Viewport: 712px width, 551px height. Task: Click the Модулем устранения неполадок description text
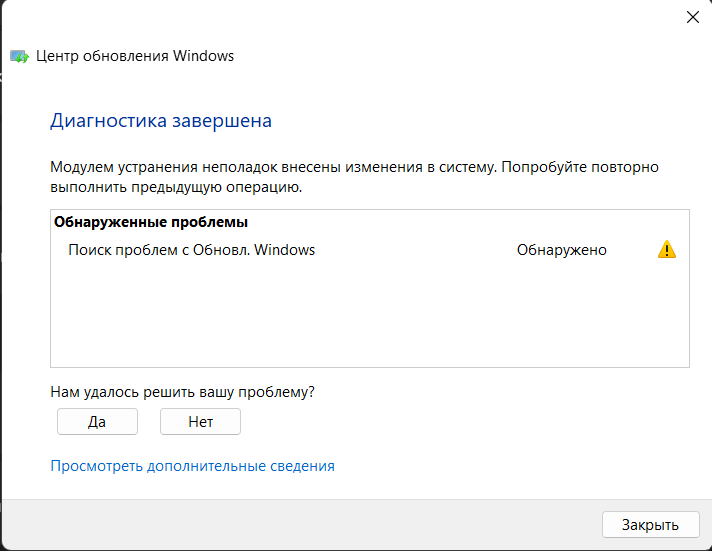(x=354, y=177)
